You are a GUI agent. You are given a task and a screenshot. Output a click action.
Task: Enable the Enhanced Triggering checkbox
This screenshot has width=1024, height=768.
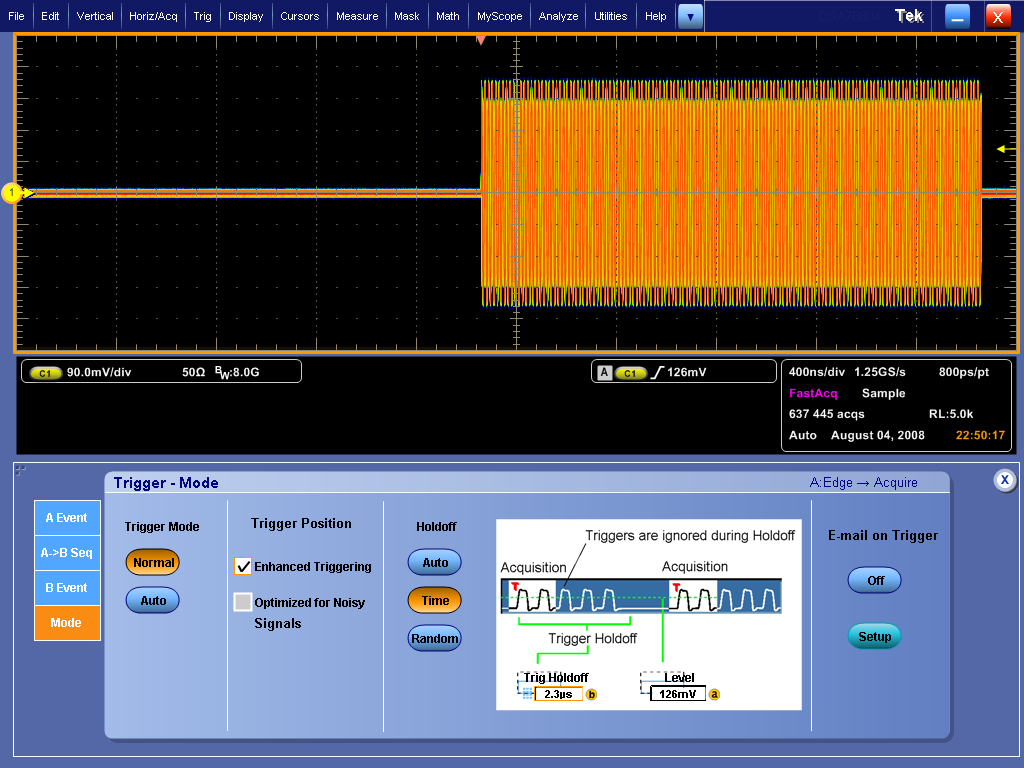pos(242,567)
